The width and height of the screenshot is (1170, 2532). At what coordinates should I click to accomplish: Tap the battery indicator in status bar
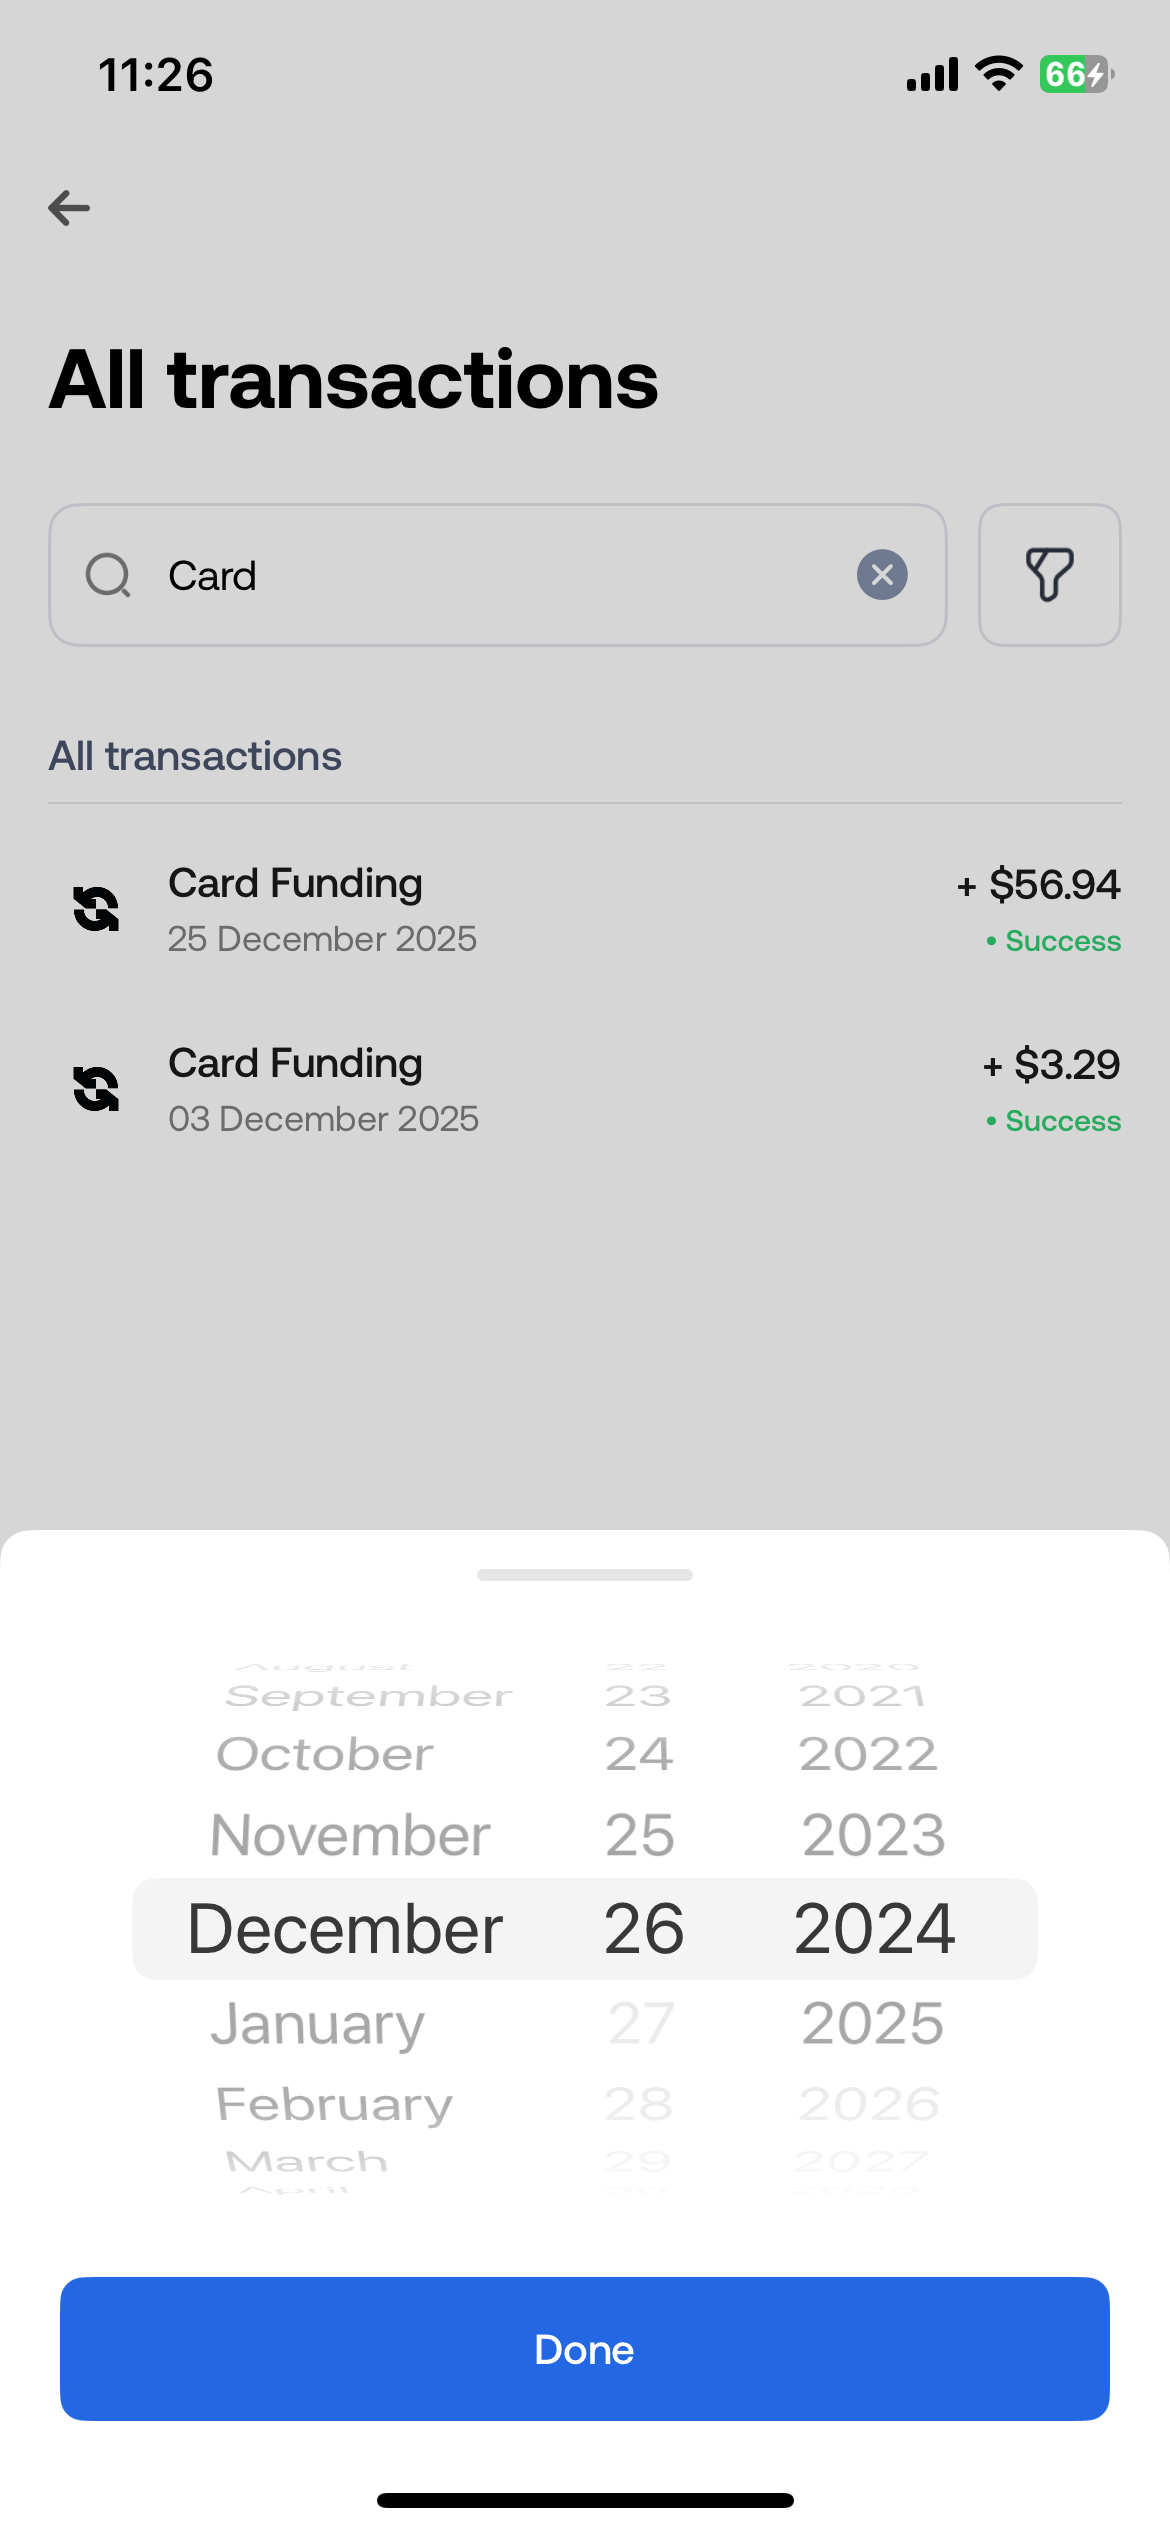[x=1076, y=75]
